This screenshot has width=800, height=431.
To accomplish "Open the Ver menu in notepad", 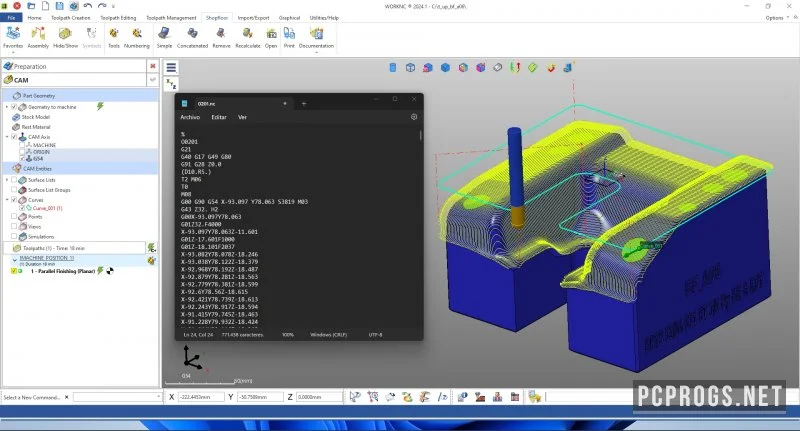I will (x=242, y=117).
